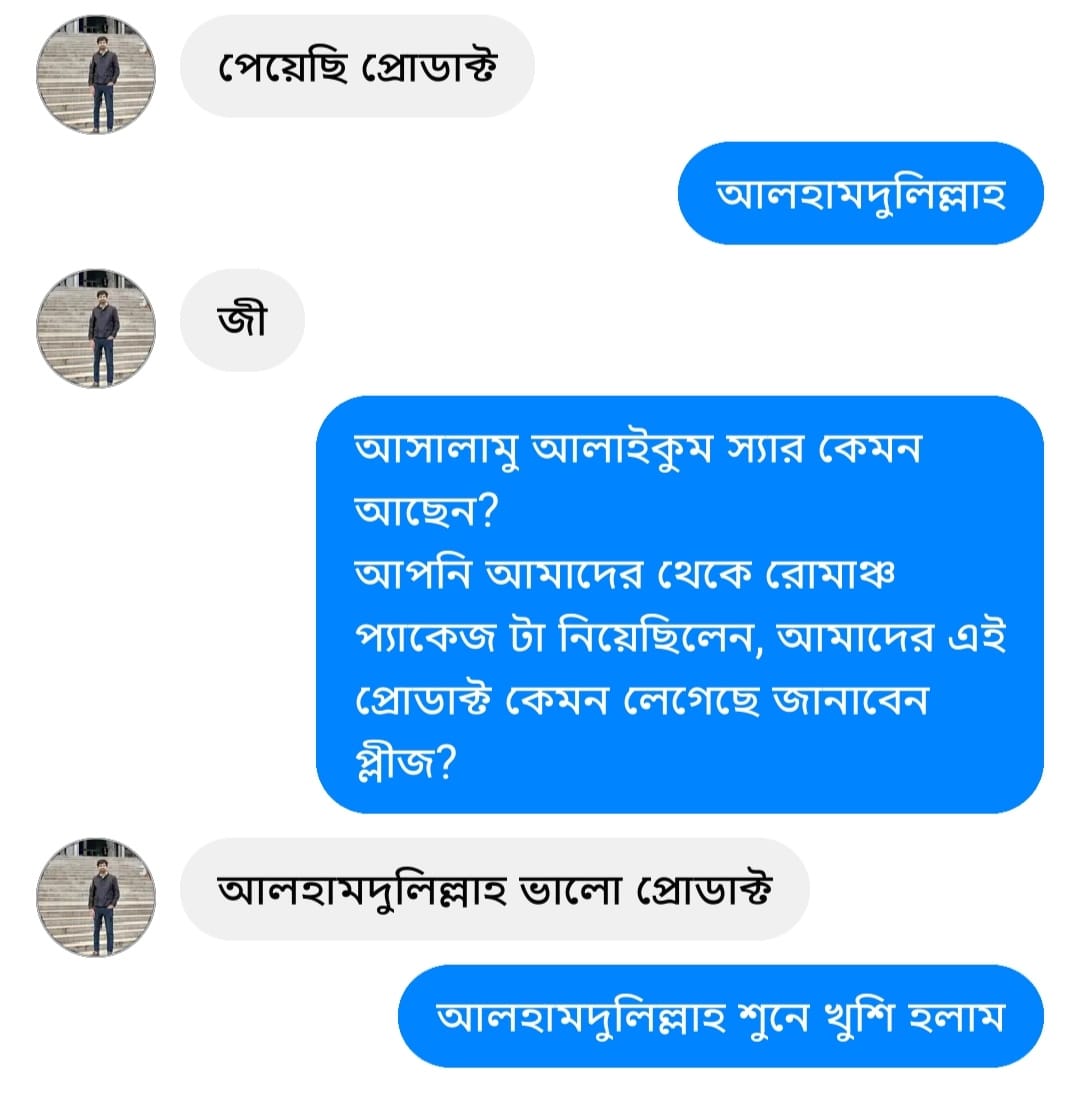Click the blue "আলহামদুলিল্লাহ" reply bubble
The height and width of the screenshot is (1099, 1080).
[x=860, y=194]
